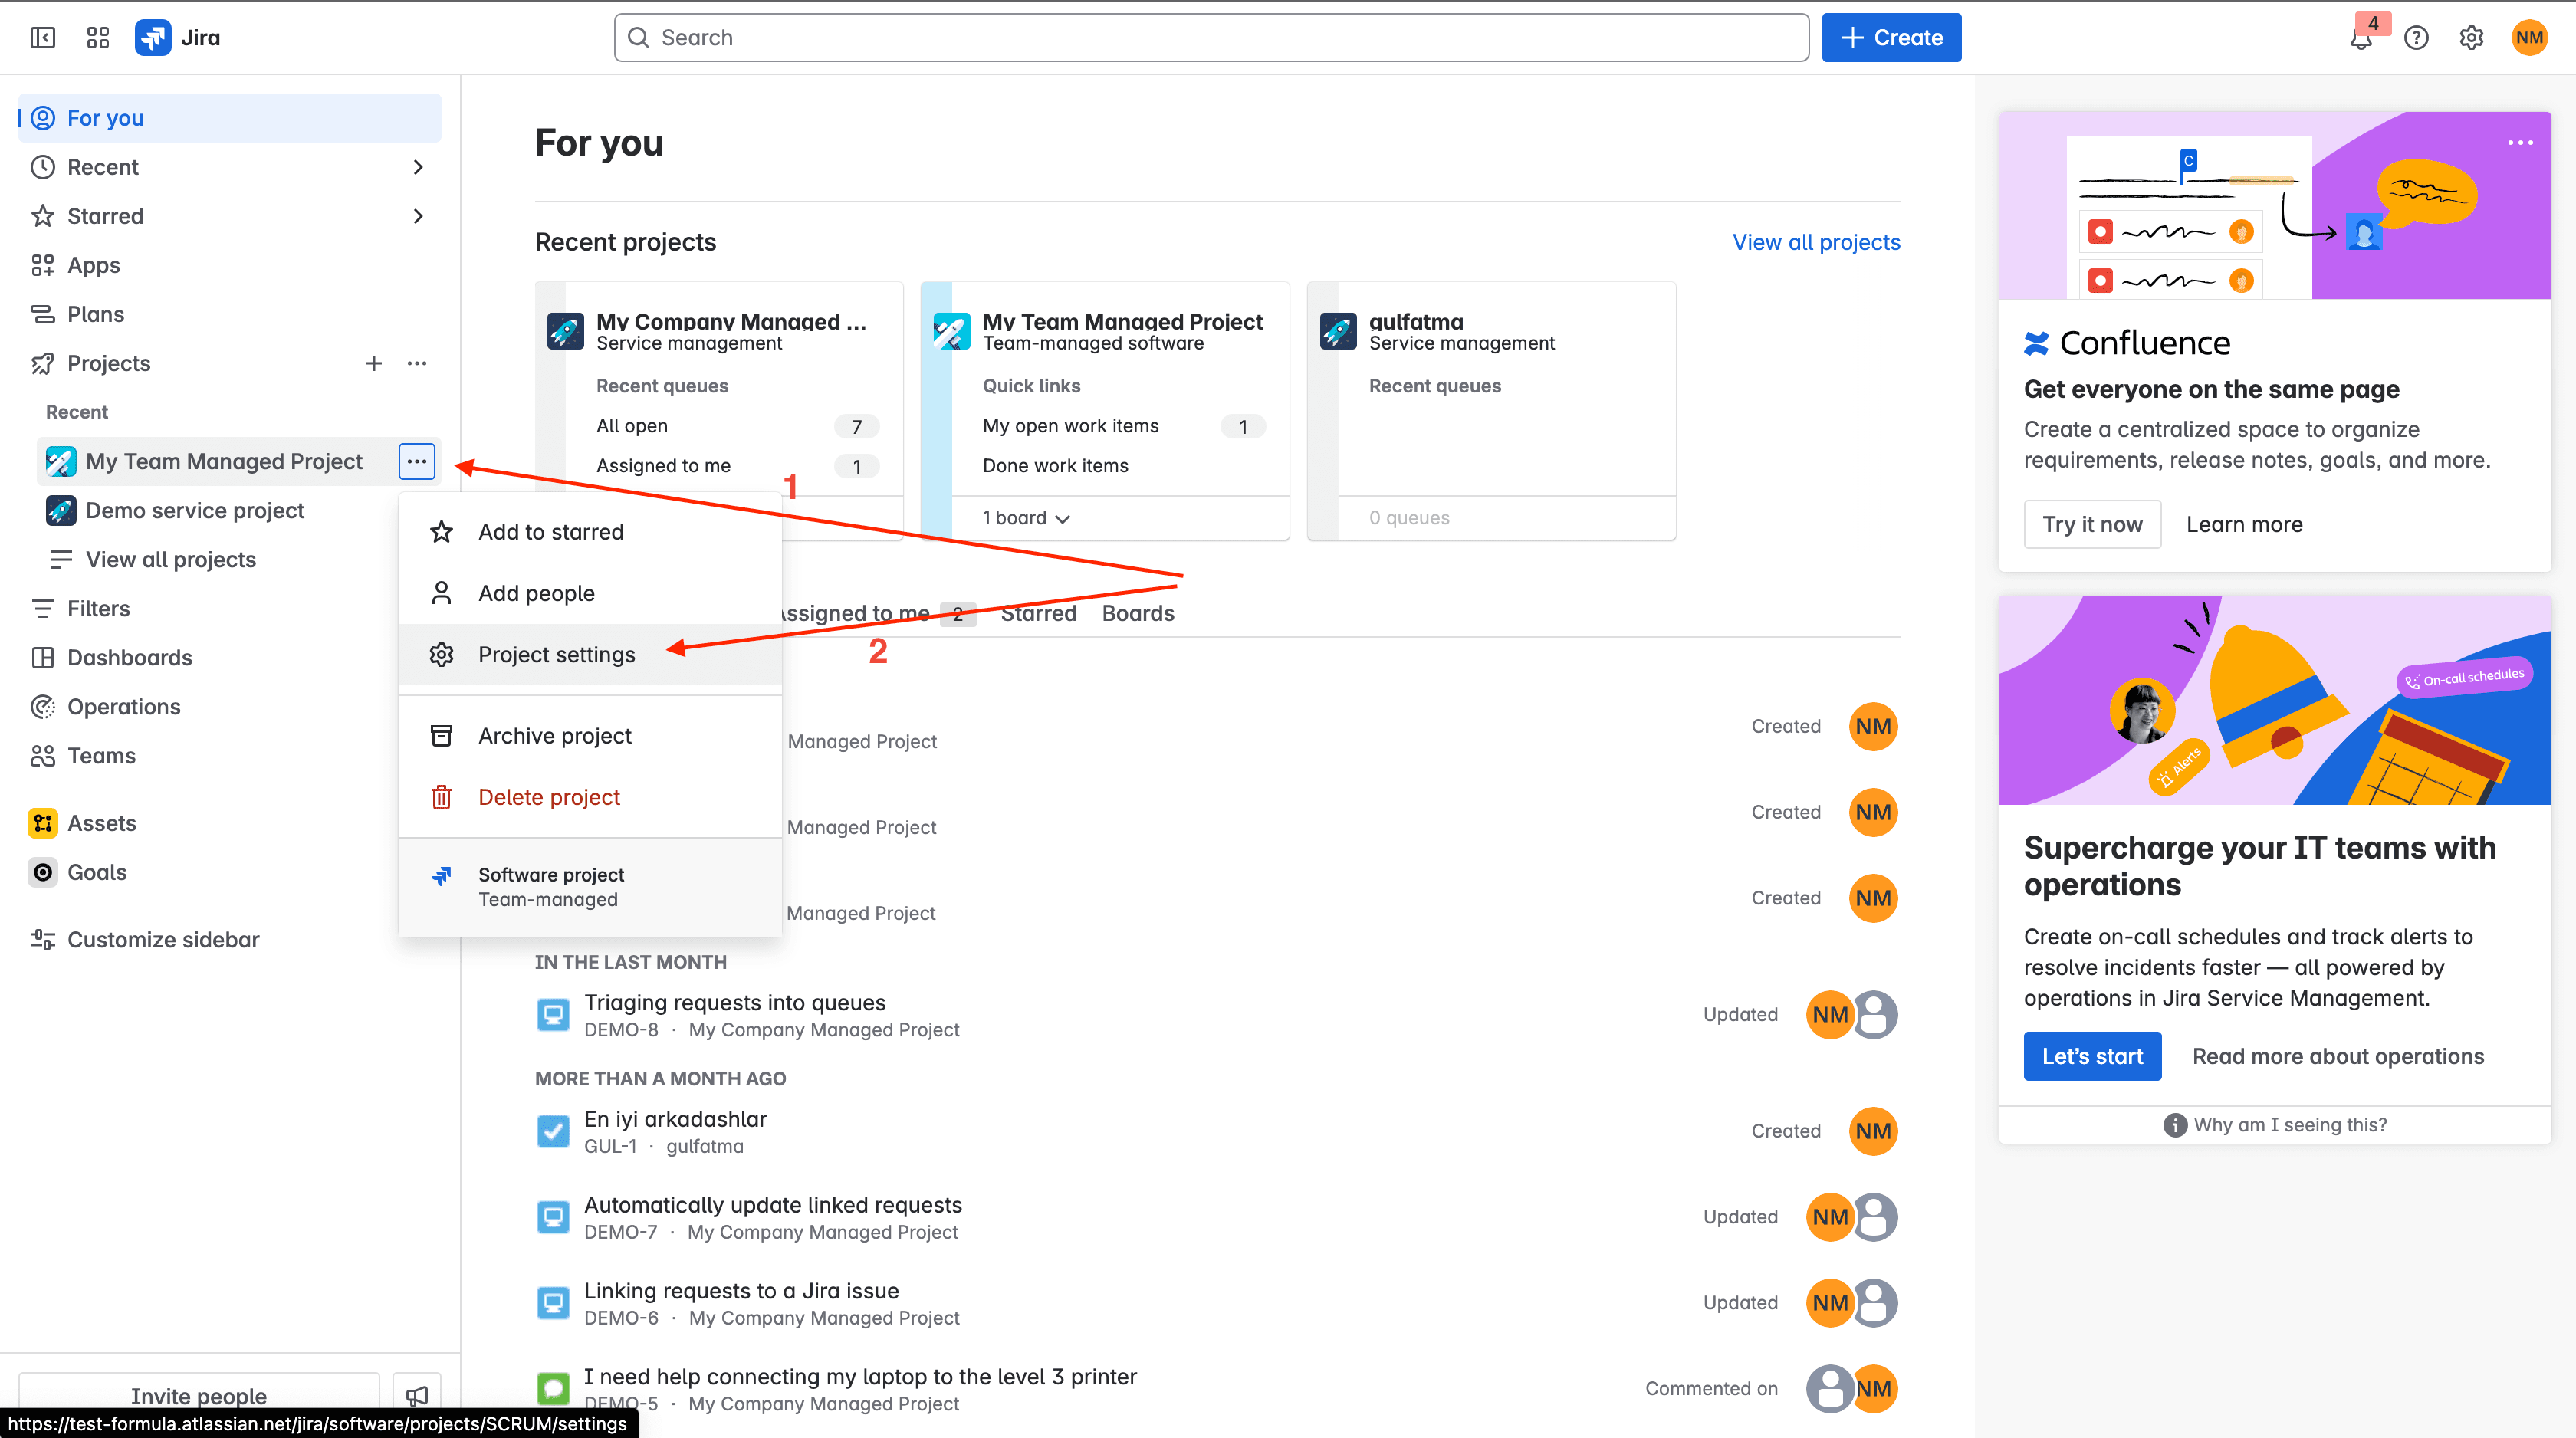The width and height of the screenshot is (2576, 1438).
Task: Click the Learn more link
Action: [2244, 524]
